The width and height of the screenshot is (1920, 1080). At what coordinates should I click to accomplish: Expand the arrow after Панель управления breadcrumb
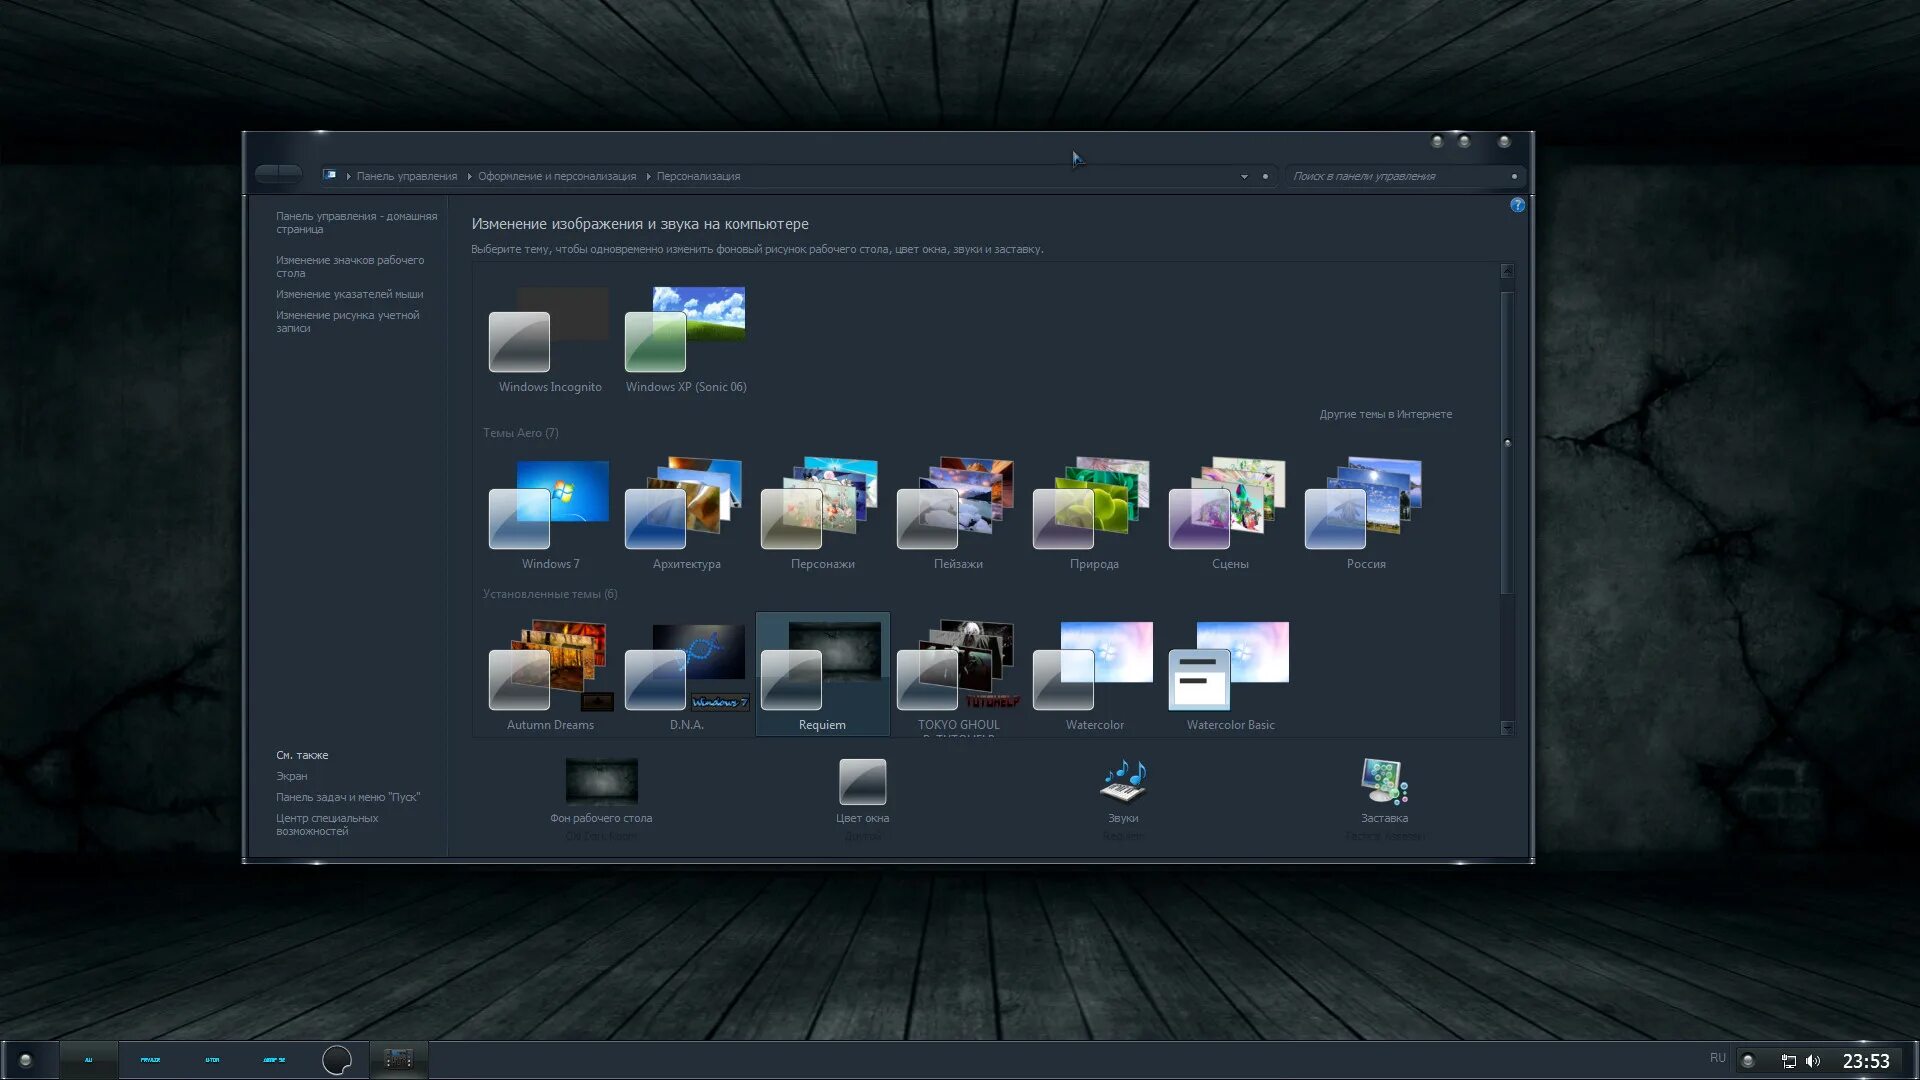468,177
